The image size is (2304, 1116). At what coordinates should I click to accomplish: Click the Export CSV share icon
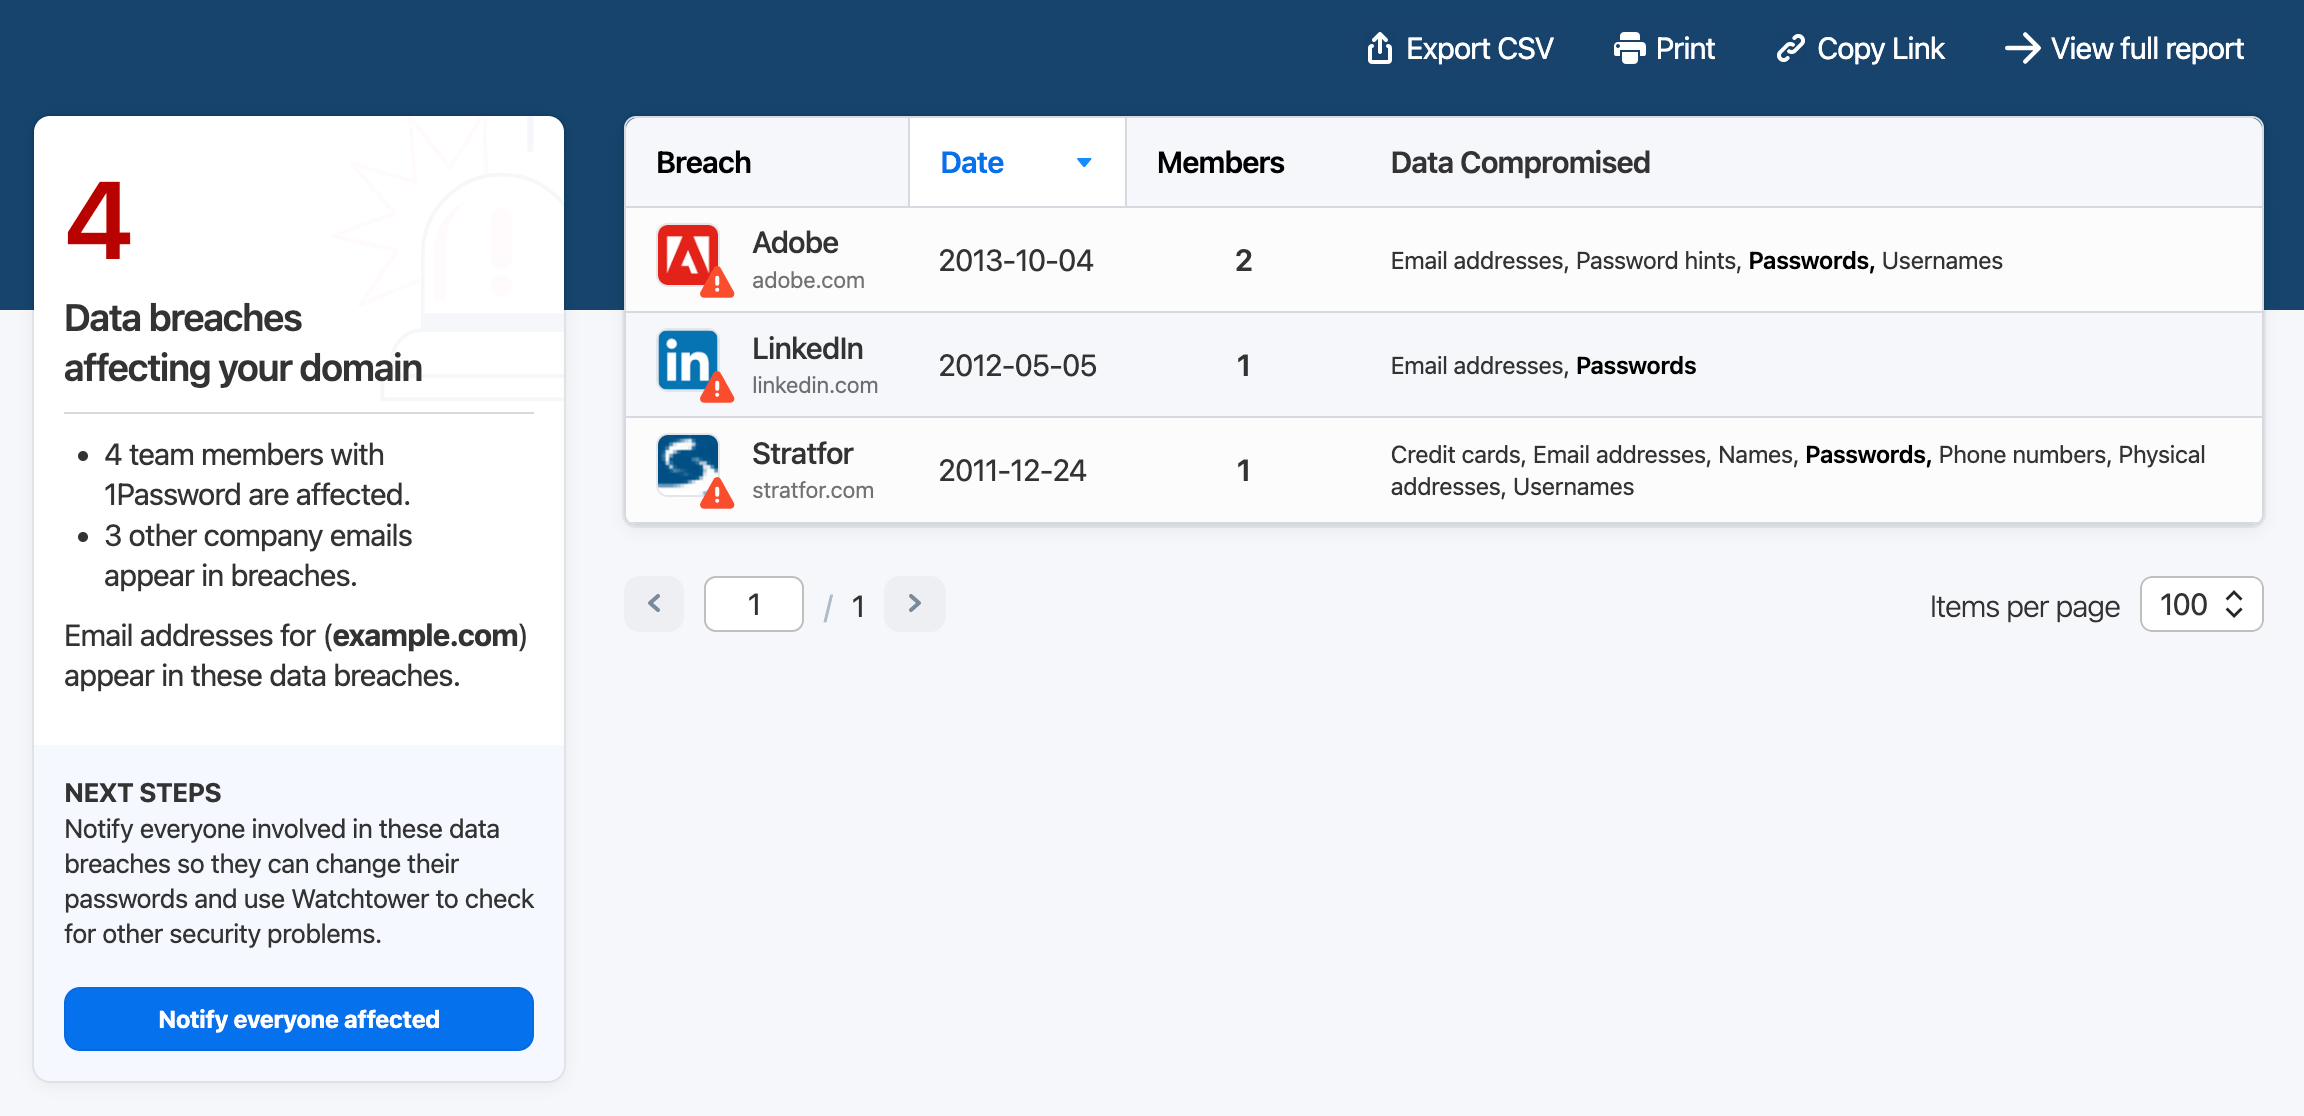[1379, 48]
